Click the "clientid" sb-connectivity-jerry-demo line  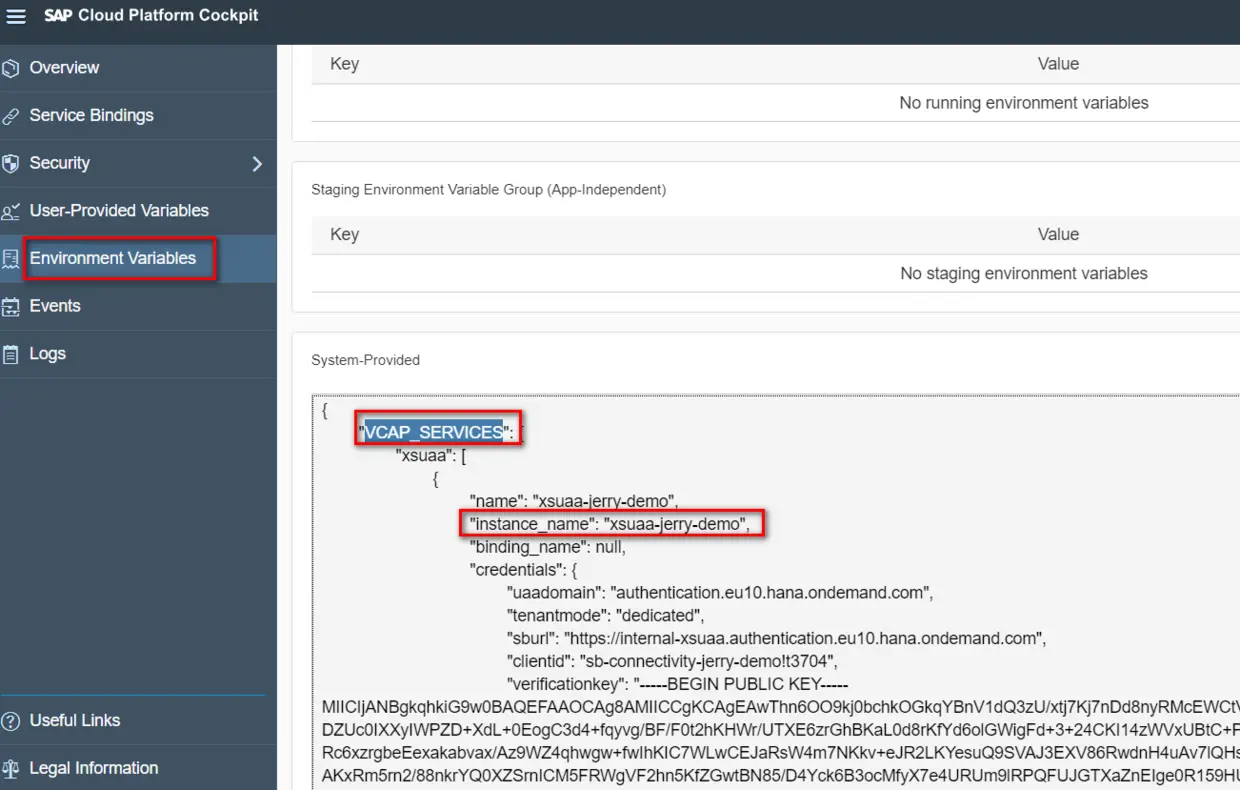click(x=671, y=662)
